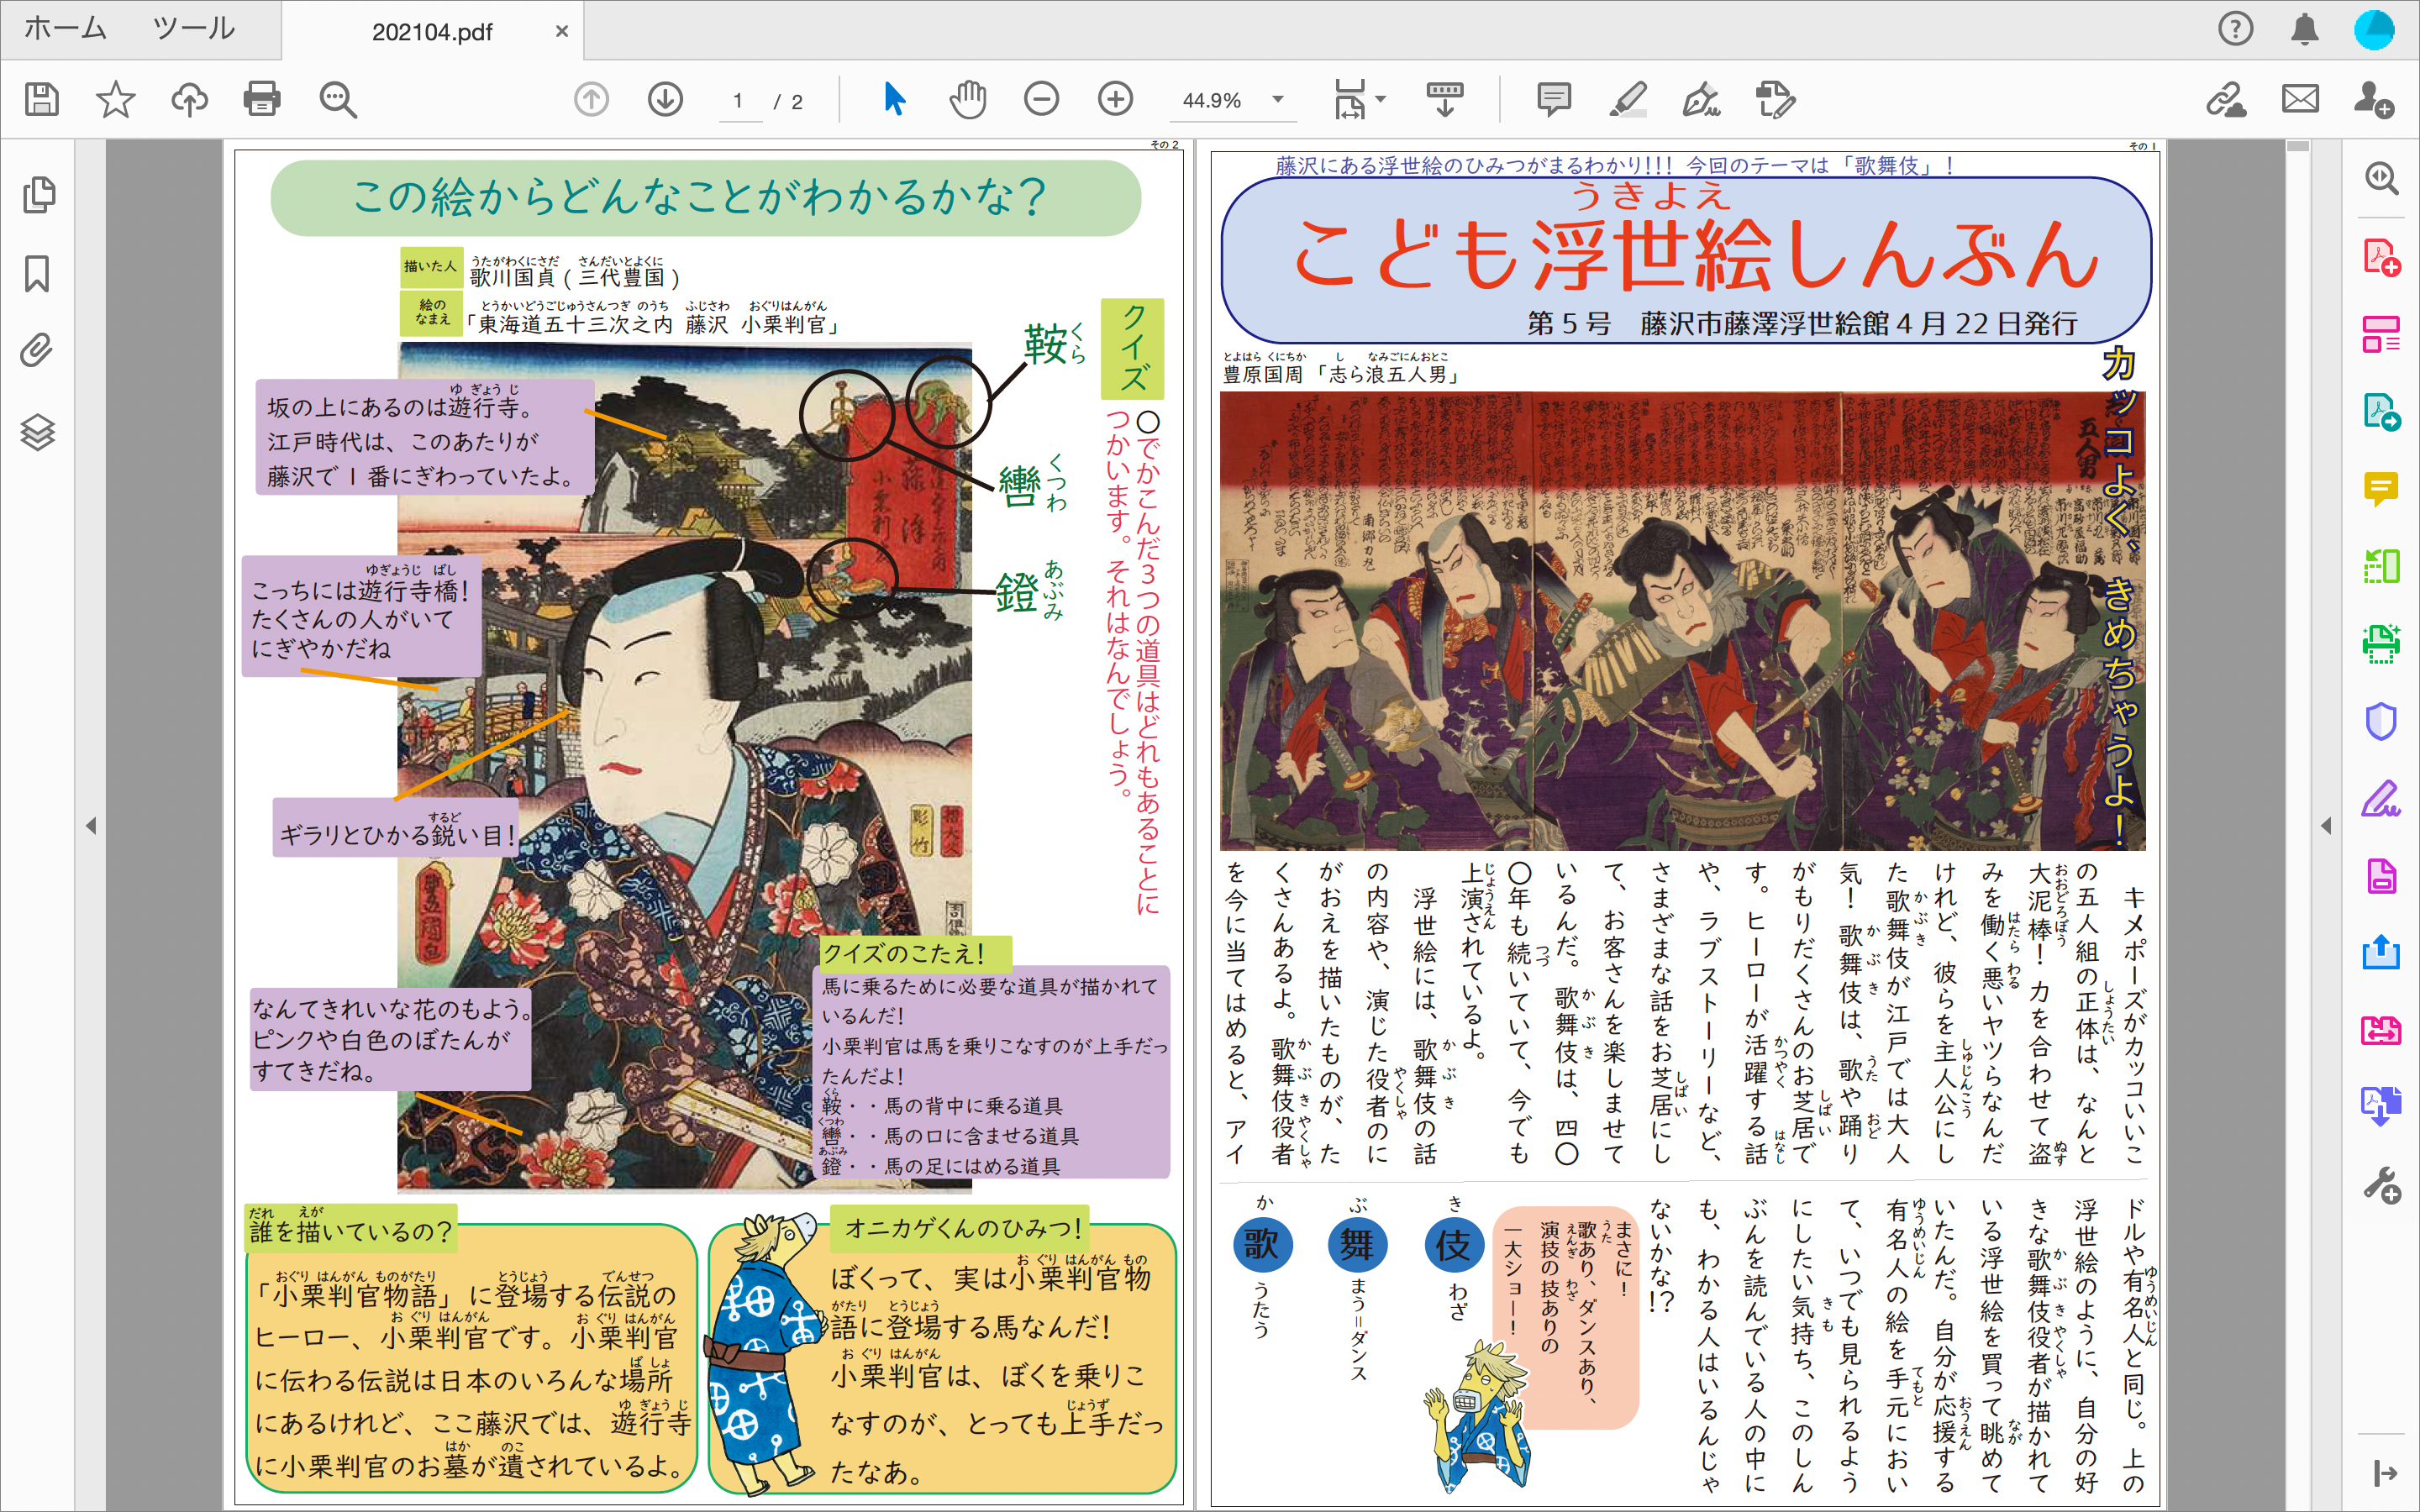Open the Create PDF tool
This screenshot has height=1512, width=2420.
[2381, 258]
